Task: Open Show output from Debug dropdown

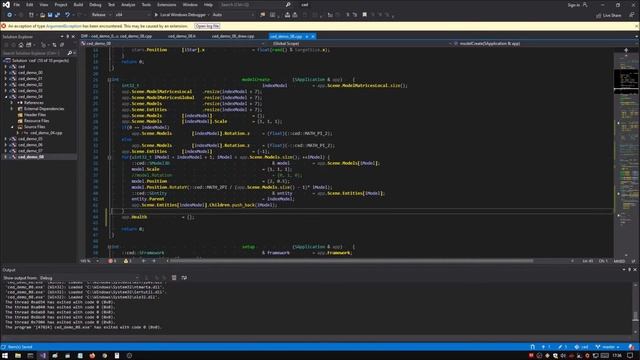Action: pos(89,278)
